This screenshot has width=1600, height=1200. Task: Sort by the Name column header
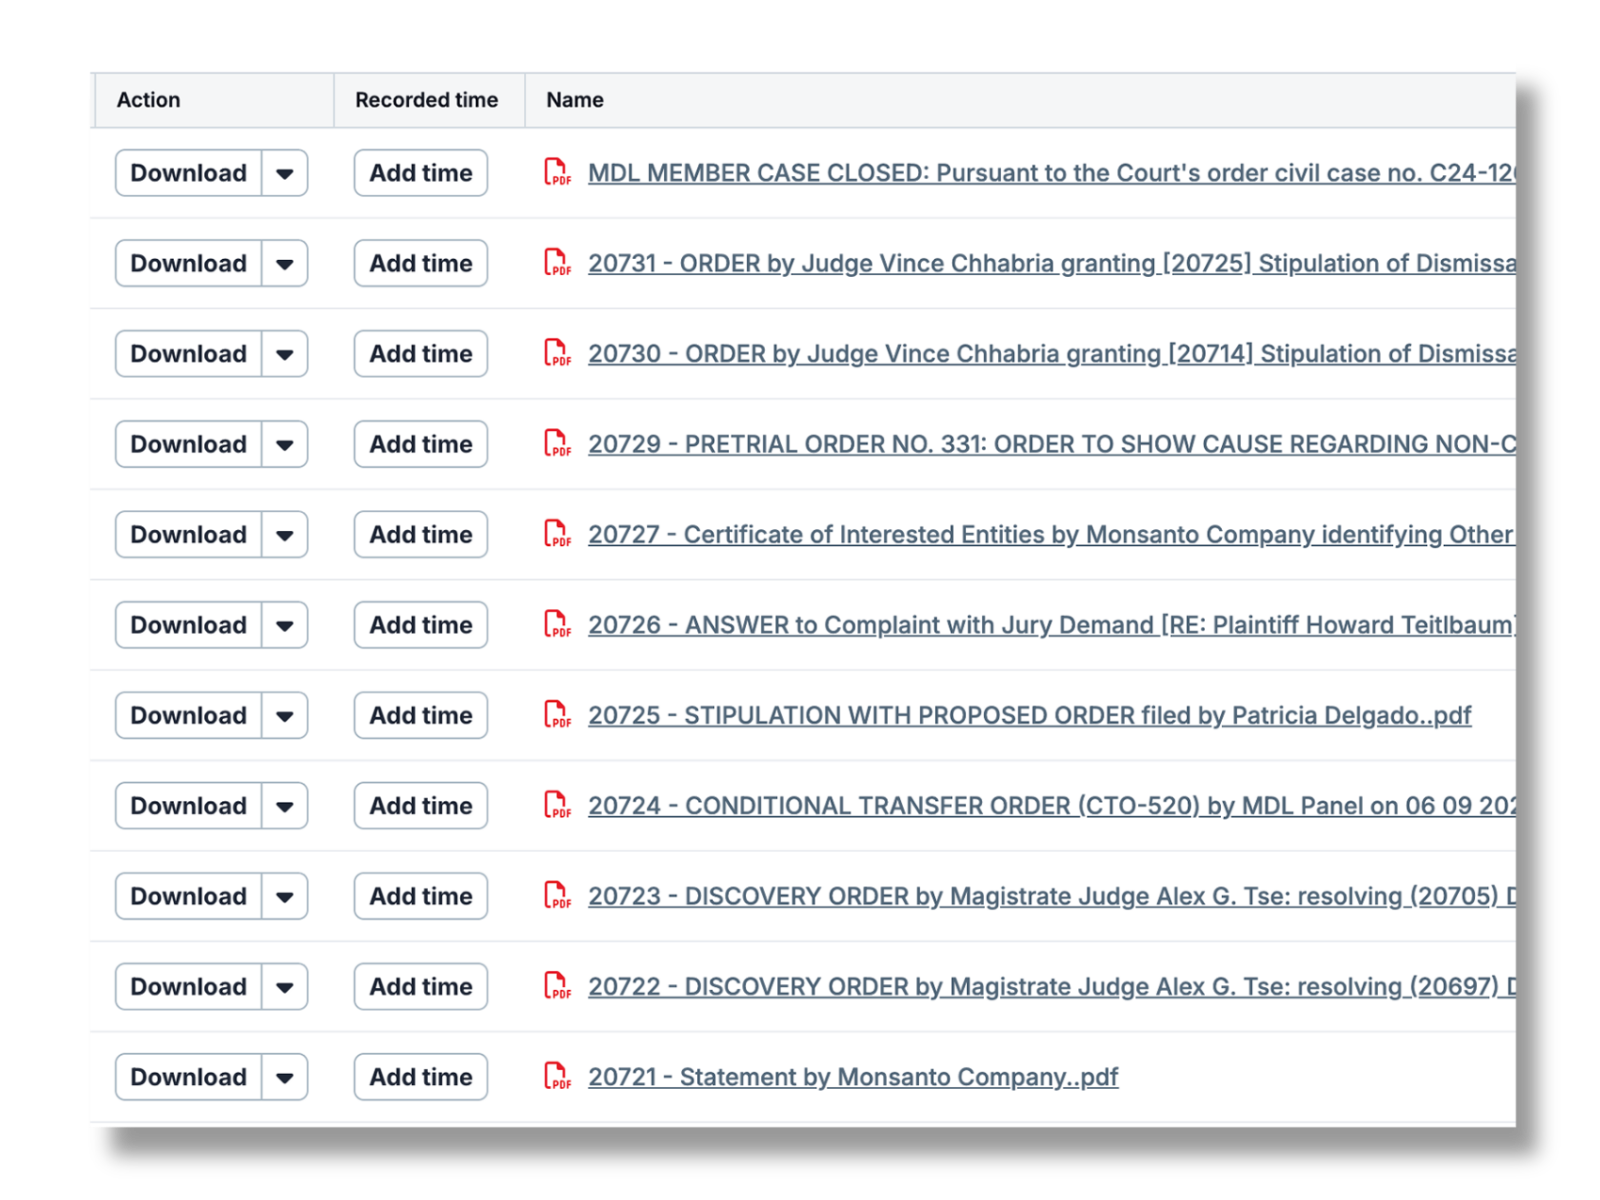tap(575, 100)
